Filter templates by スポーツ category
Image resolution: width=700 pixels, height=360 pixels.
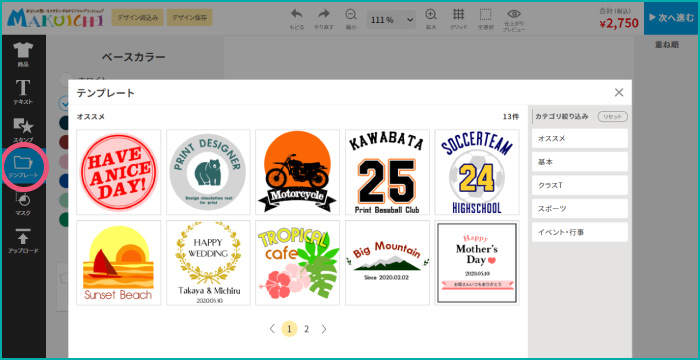pyautogui.click(x=580, y=209)
